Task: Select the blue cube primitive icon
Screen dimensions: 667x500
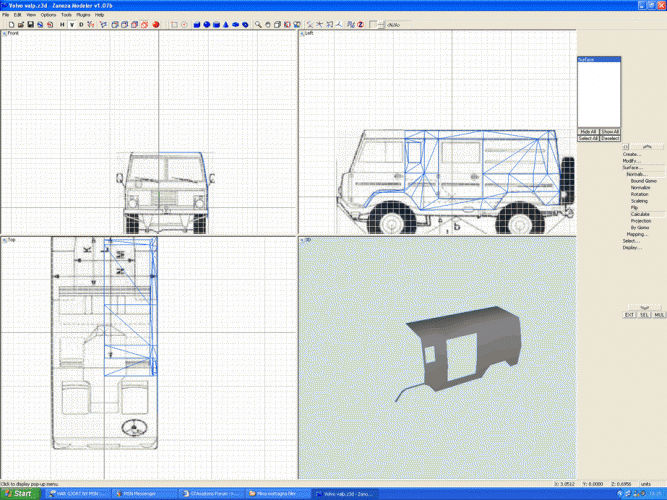Action: [x=195, y=24]
